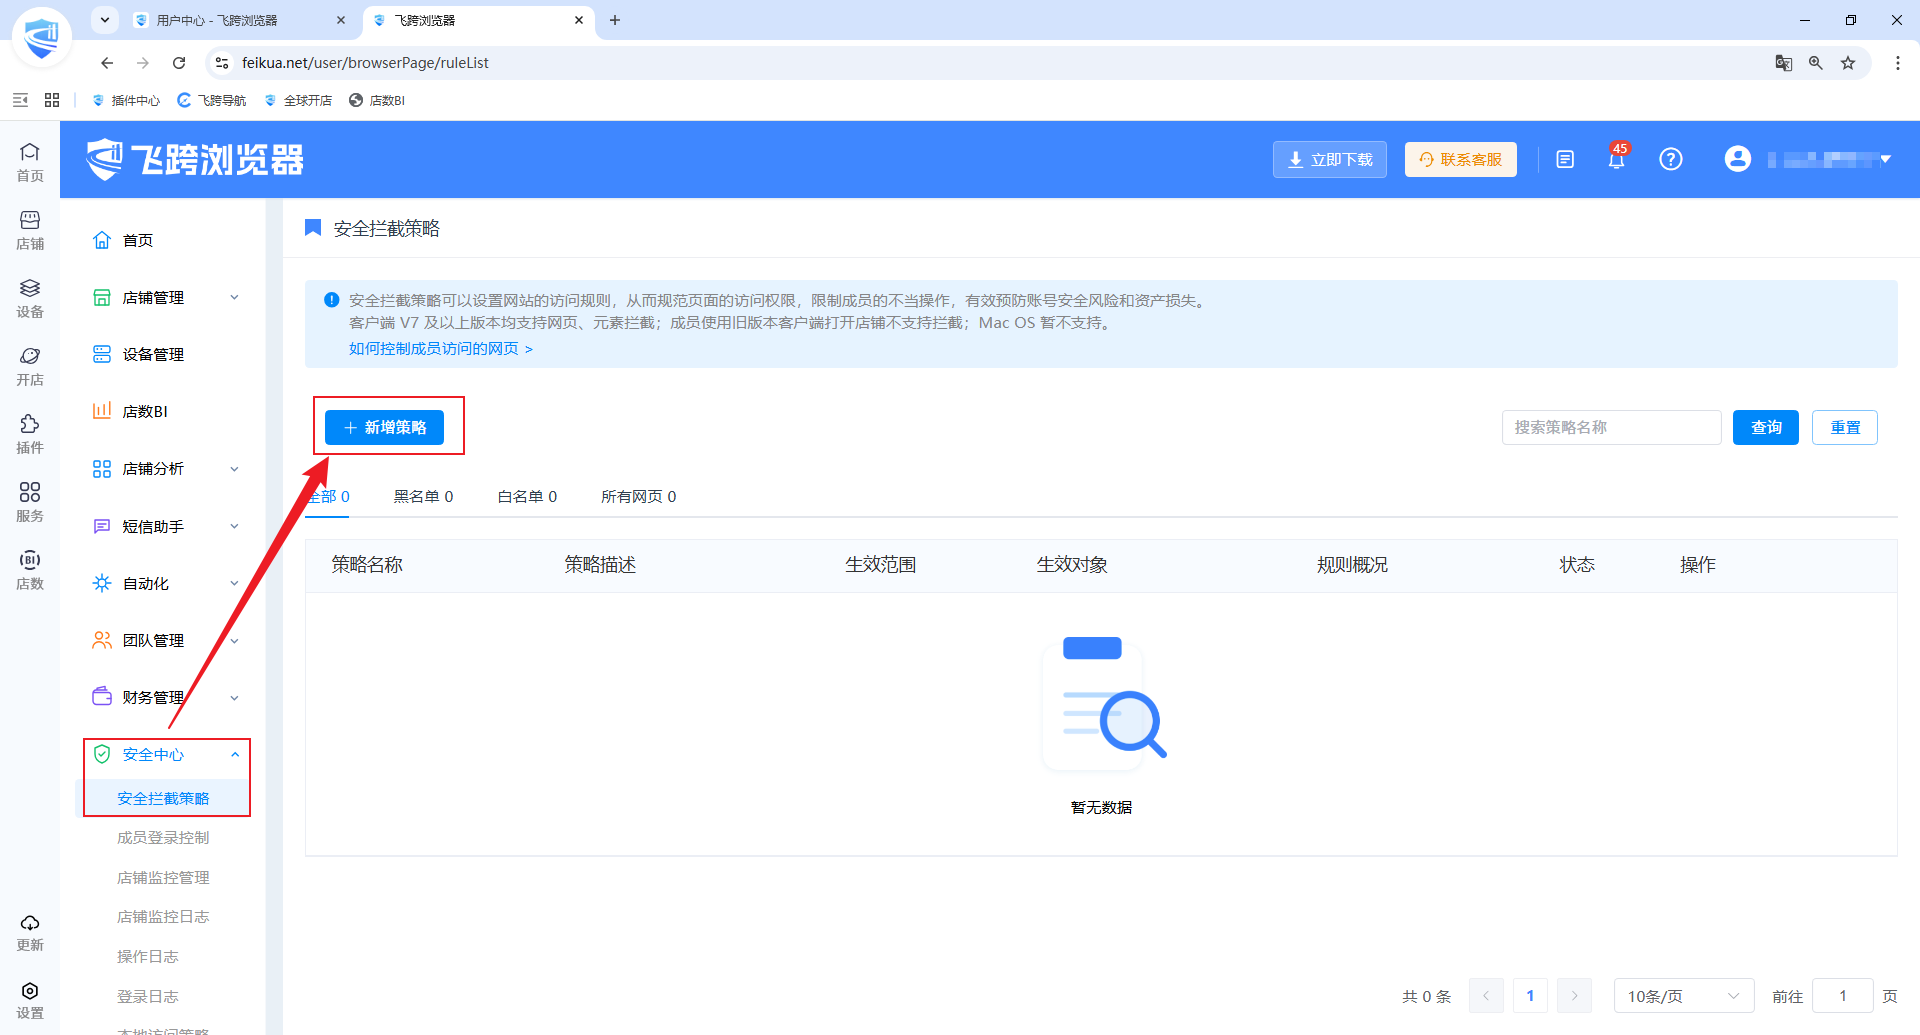
Task: Open 登录日志 submenu item
Action: point(147,996)
